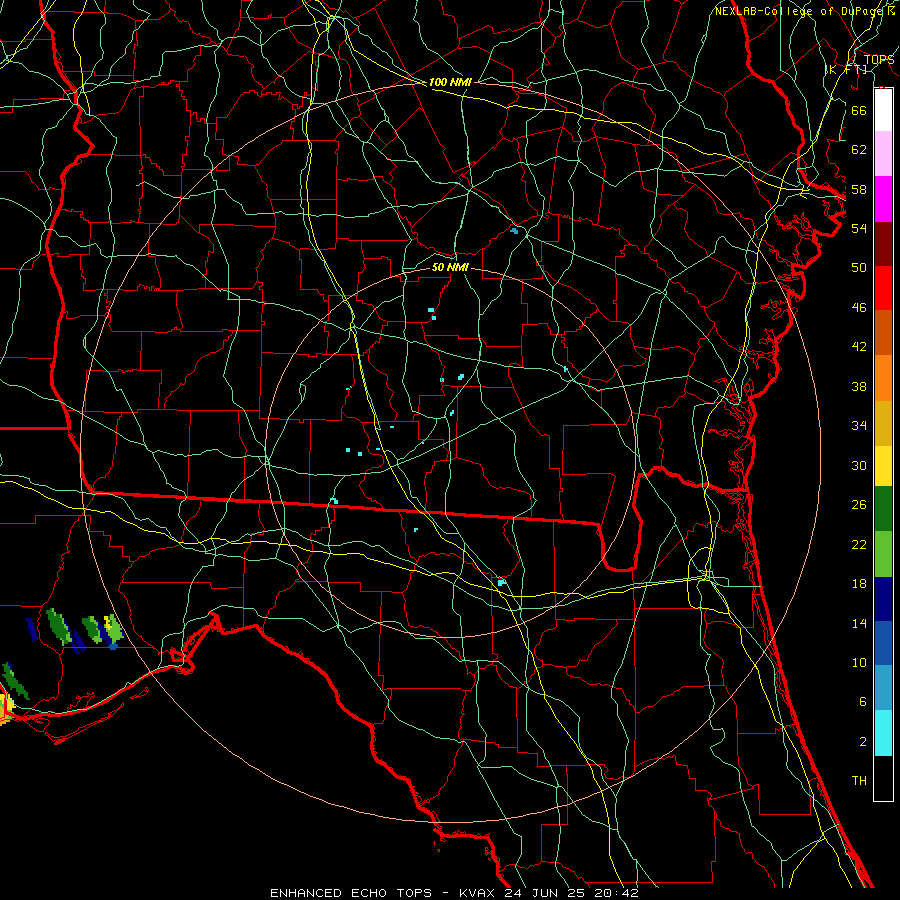This screenshot has width=900, height=900.
Task: Click the '10' legend value
Action: pyautogui.click(x=859, y=663)
